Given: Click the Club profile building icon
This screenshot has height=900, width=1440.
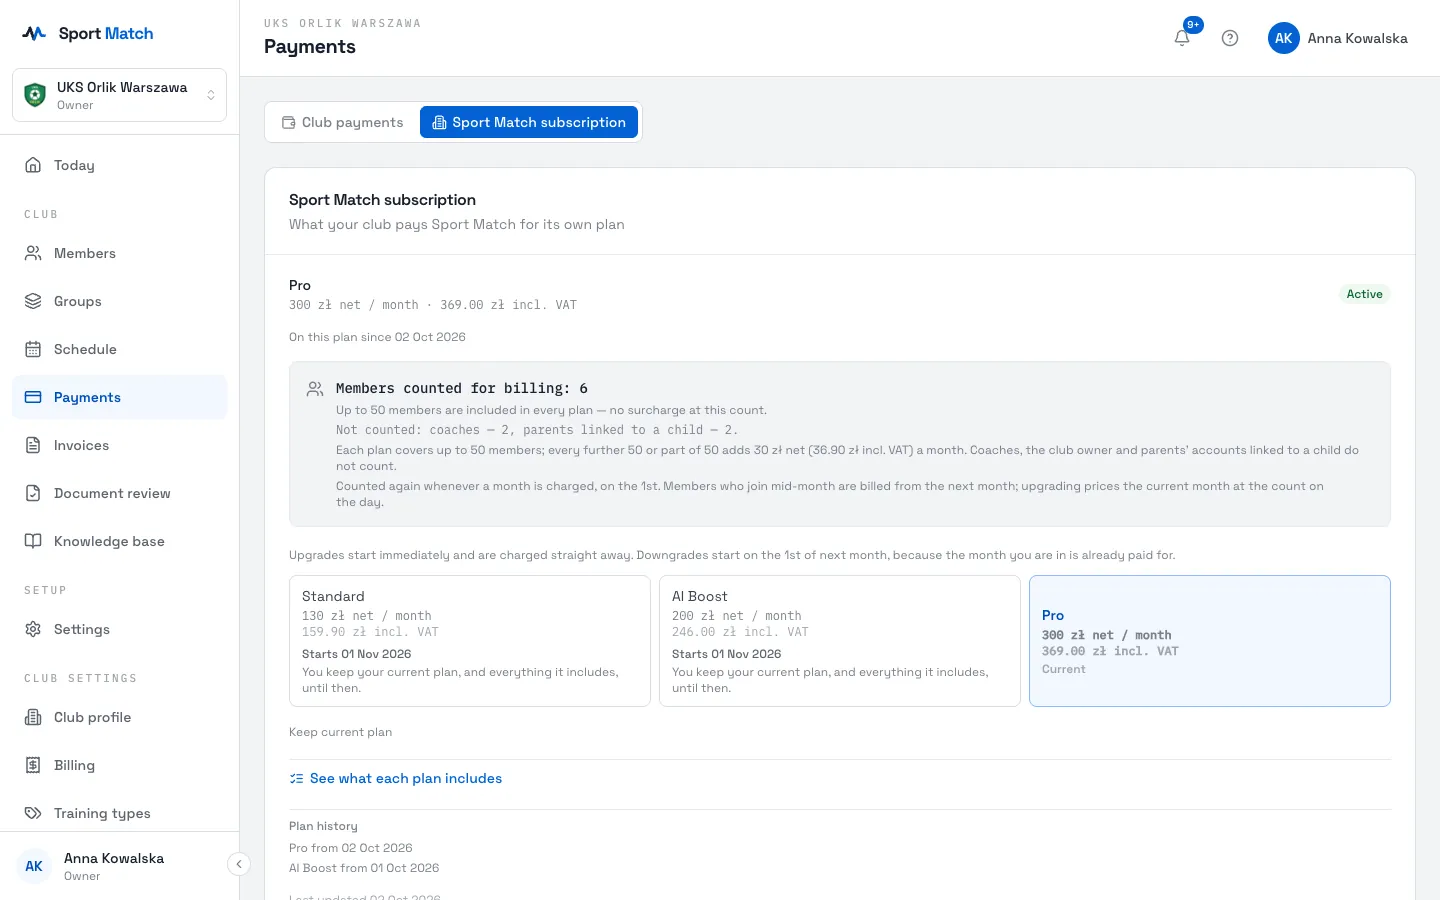Looking at the screenshot, I should click(33, 717).
